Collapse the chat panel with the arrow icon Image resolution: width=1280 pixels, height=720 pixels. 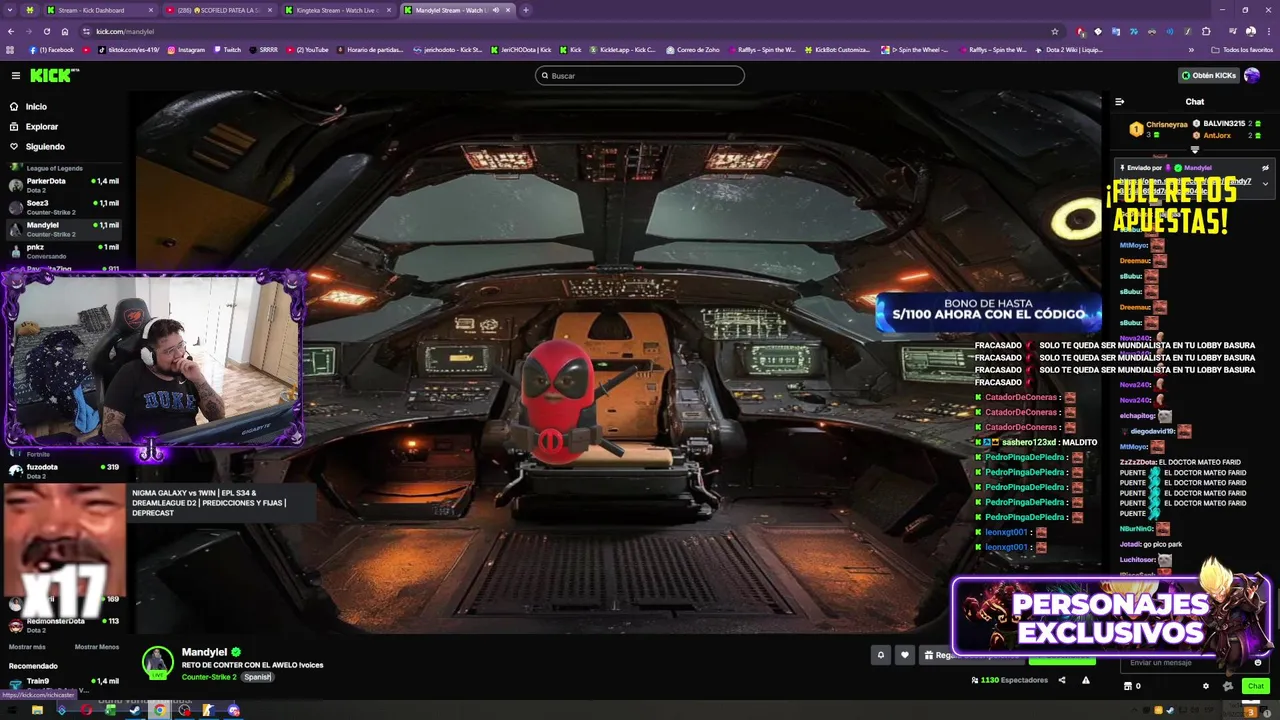pyautogui.click(x=1119, y=101)
